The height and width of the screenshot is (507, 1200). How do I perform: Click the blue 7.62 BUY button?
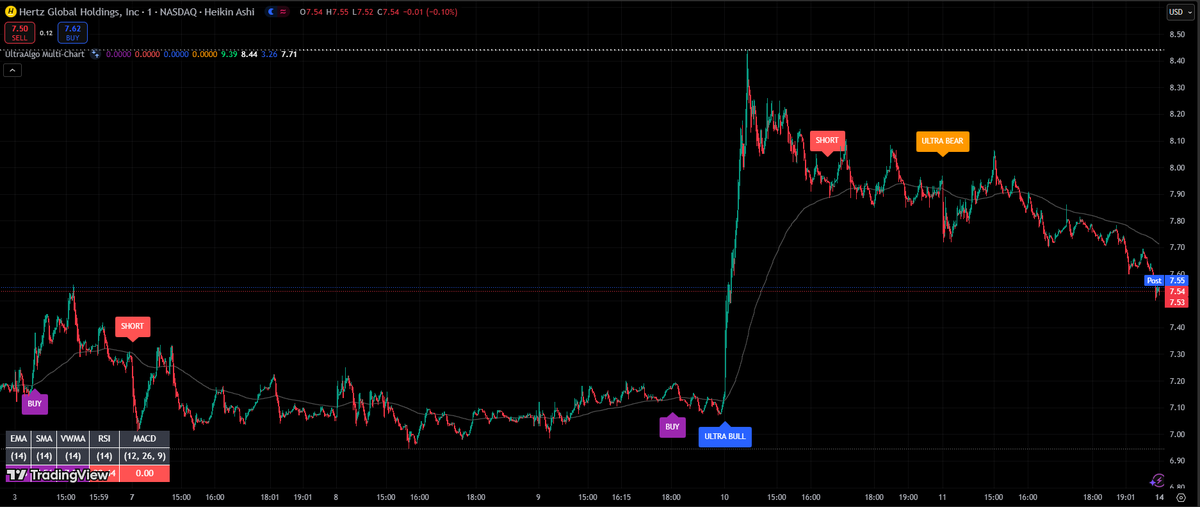(72, 33)
